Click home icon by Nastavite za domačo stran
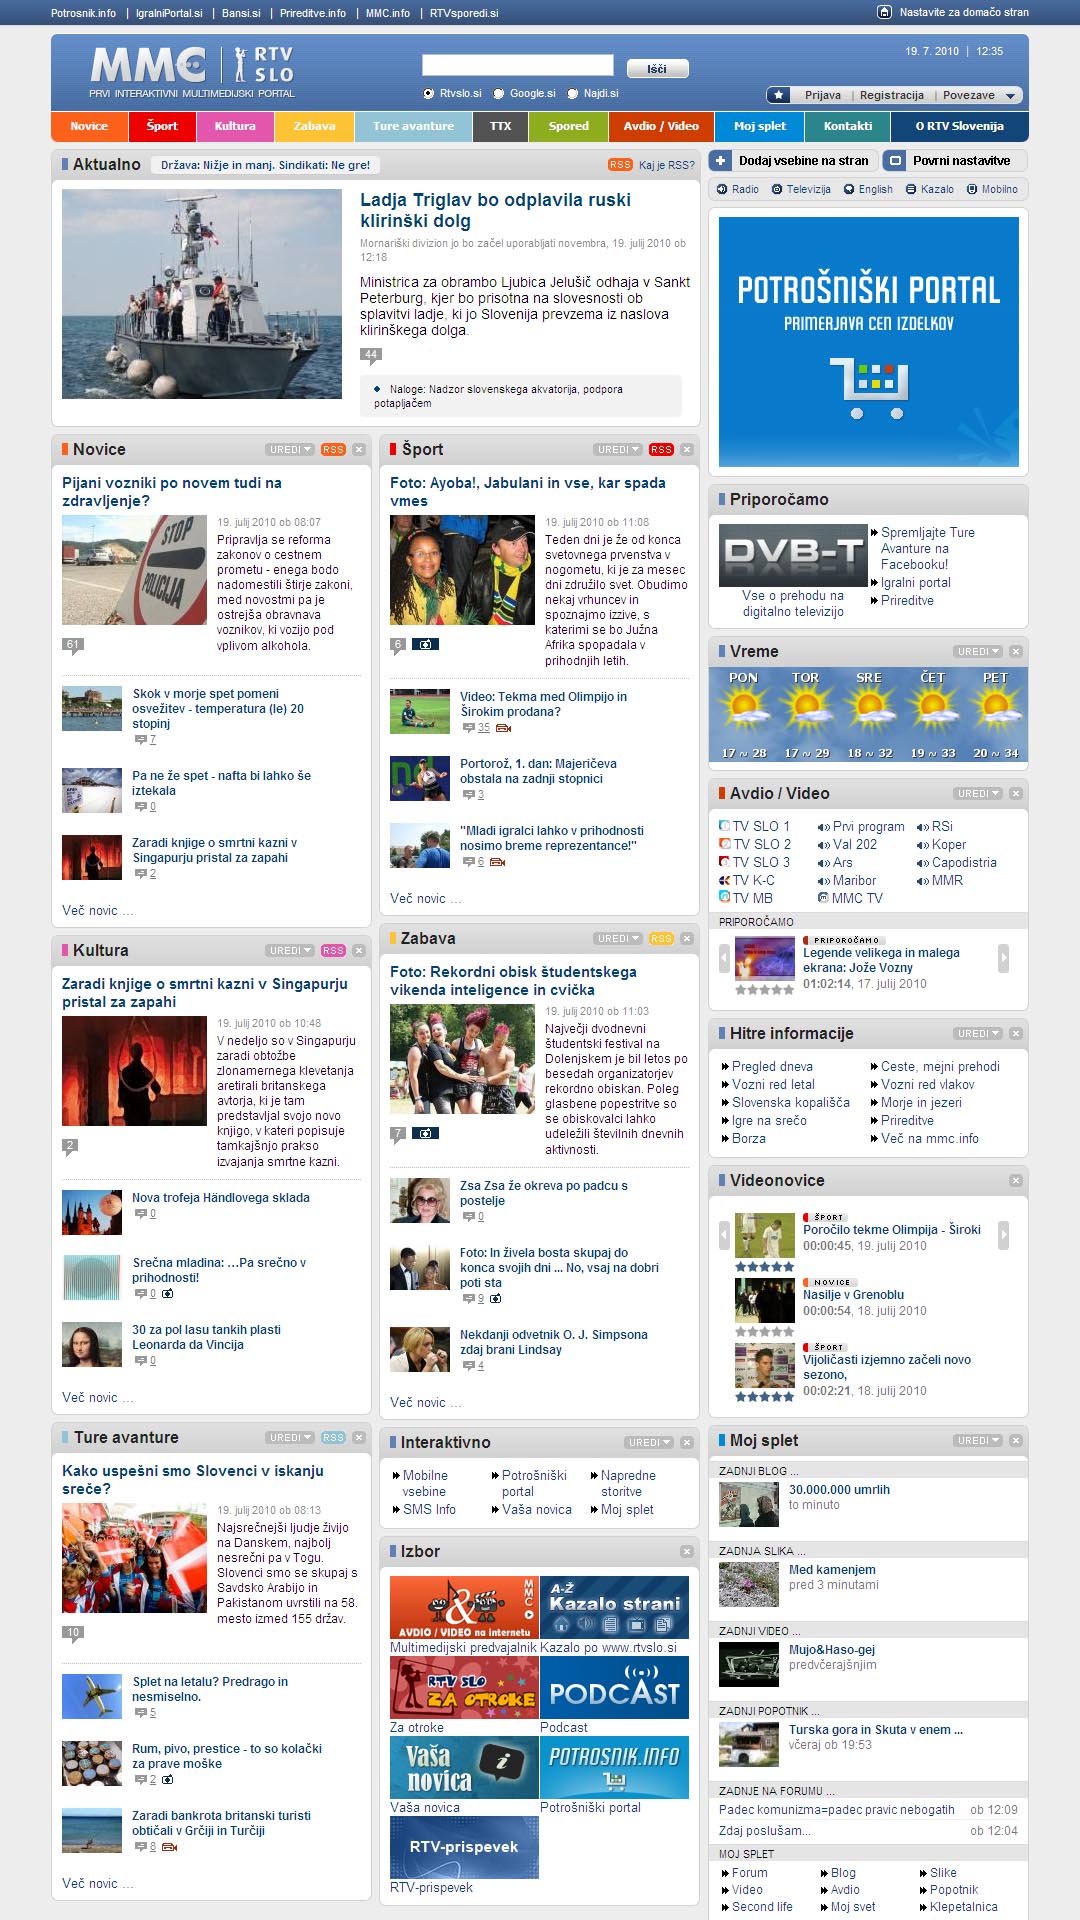 [x=884, y=12]
